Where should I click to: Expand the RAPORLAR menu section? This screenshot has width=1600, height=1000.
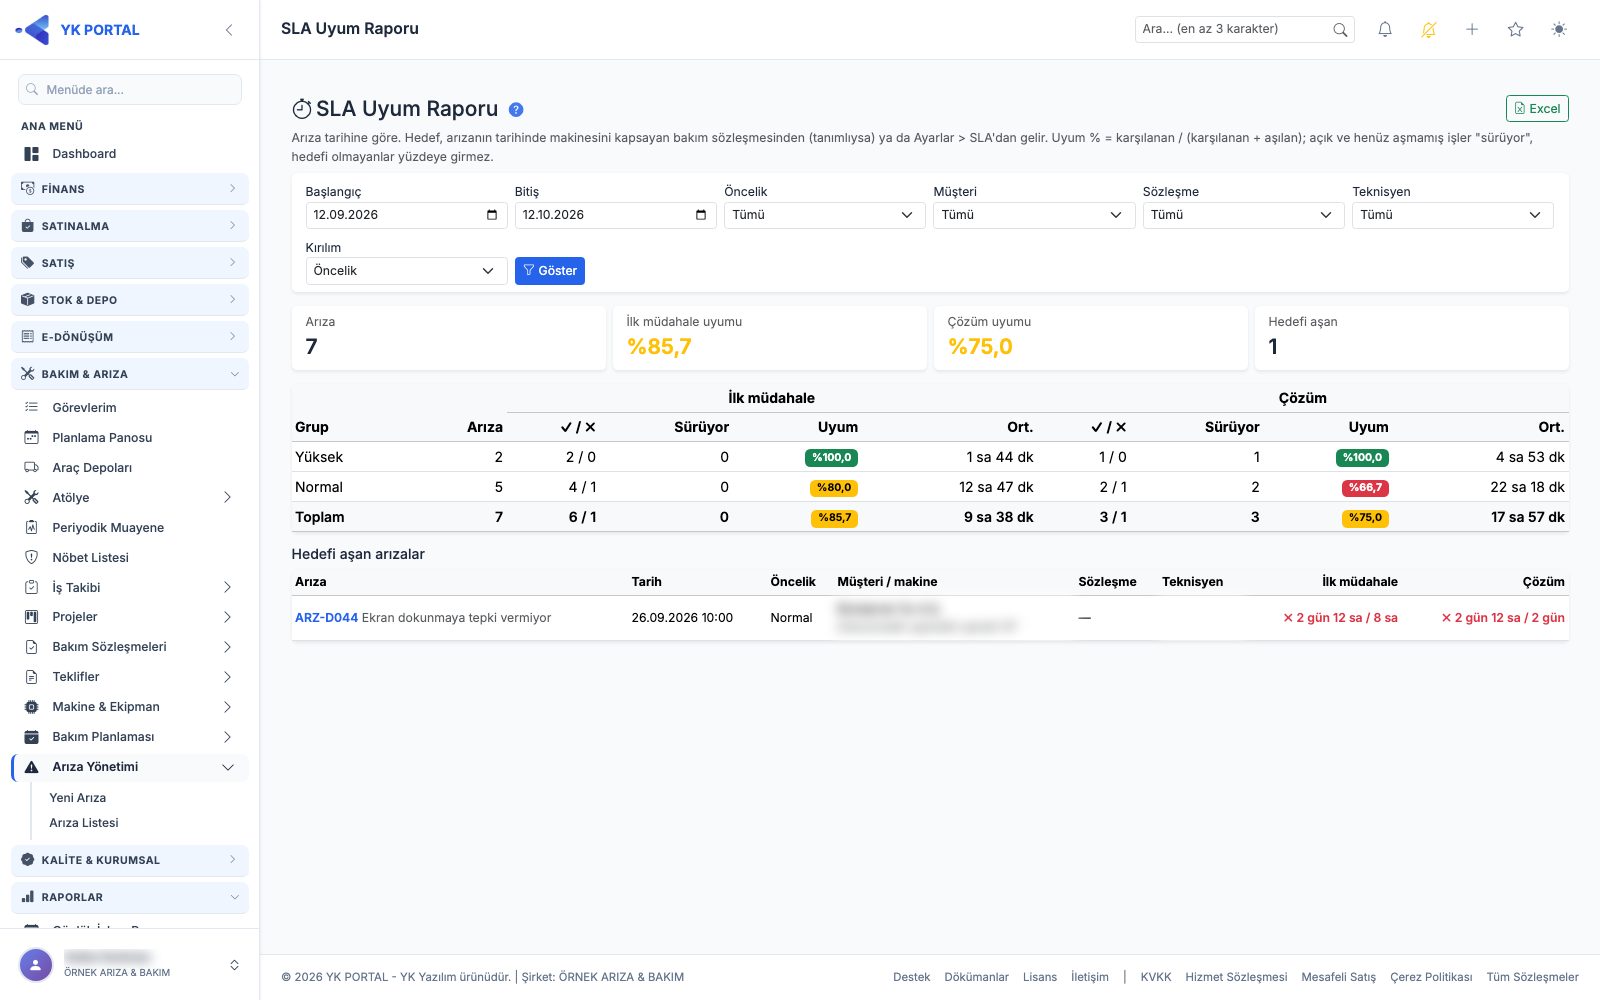click(130, 897)
